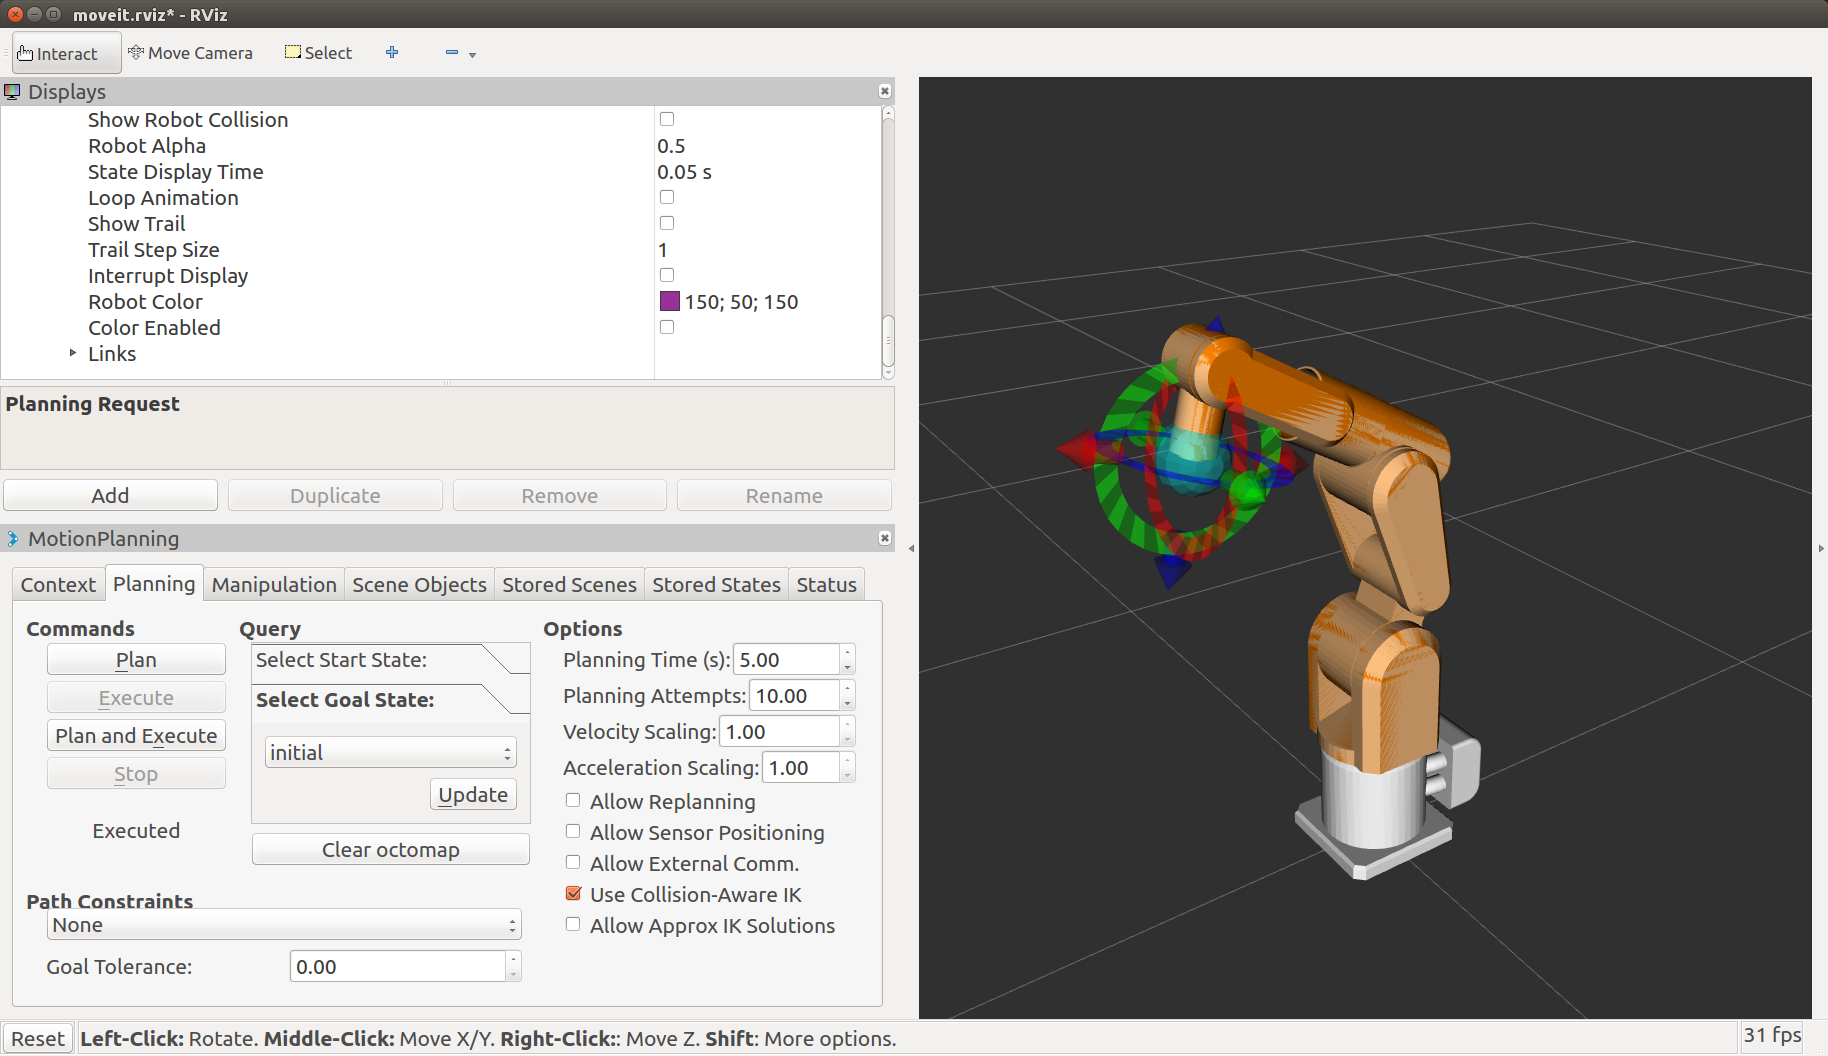Click the Acceleration Scaling input field
The height and width of the screenshot is (1056, 1828).
point(801,768)
